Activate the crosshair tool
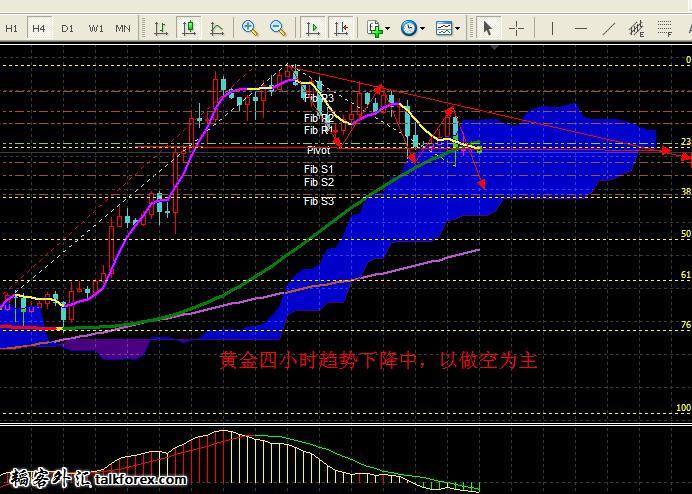The image size is (692, 494). click(x=517, y=29)
